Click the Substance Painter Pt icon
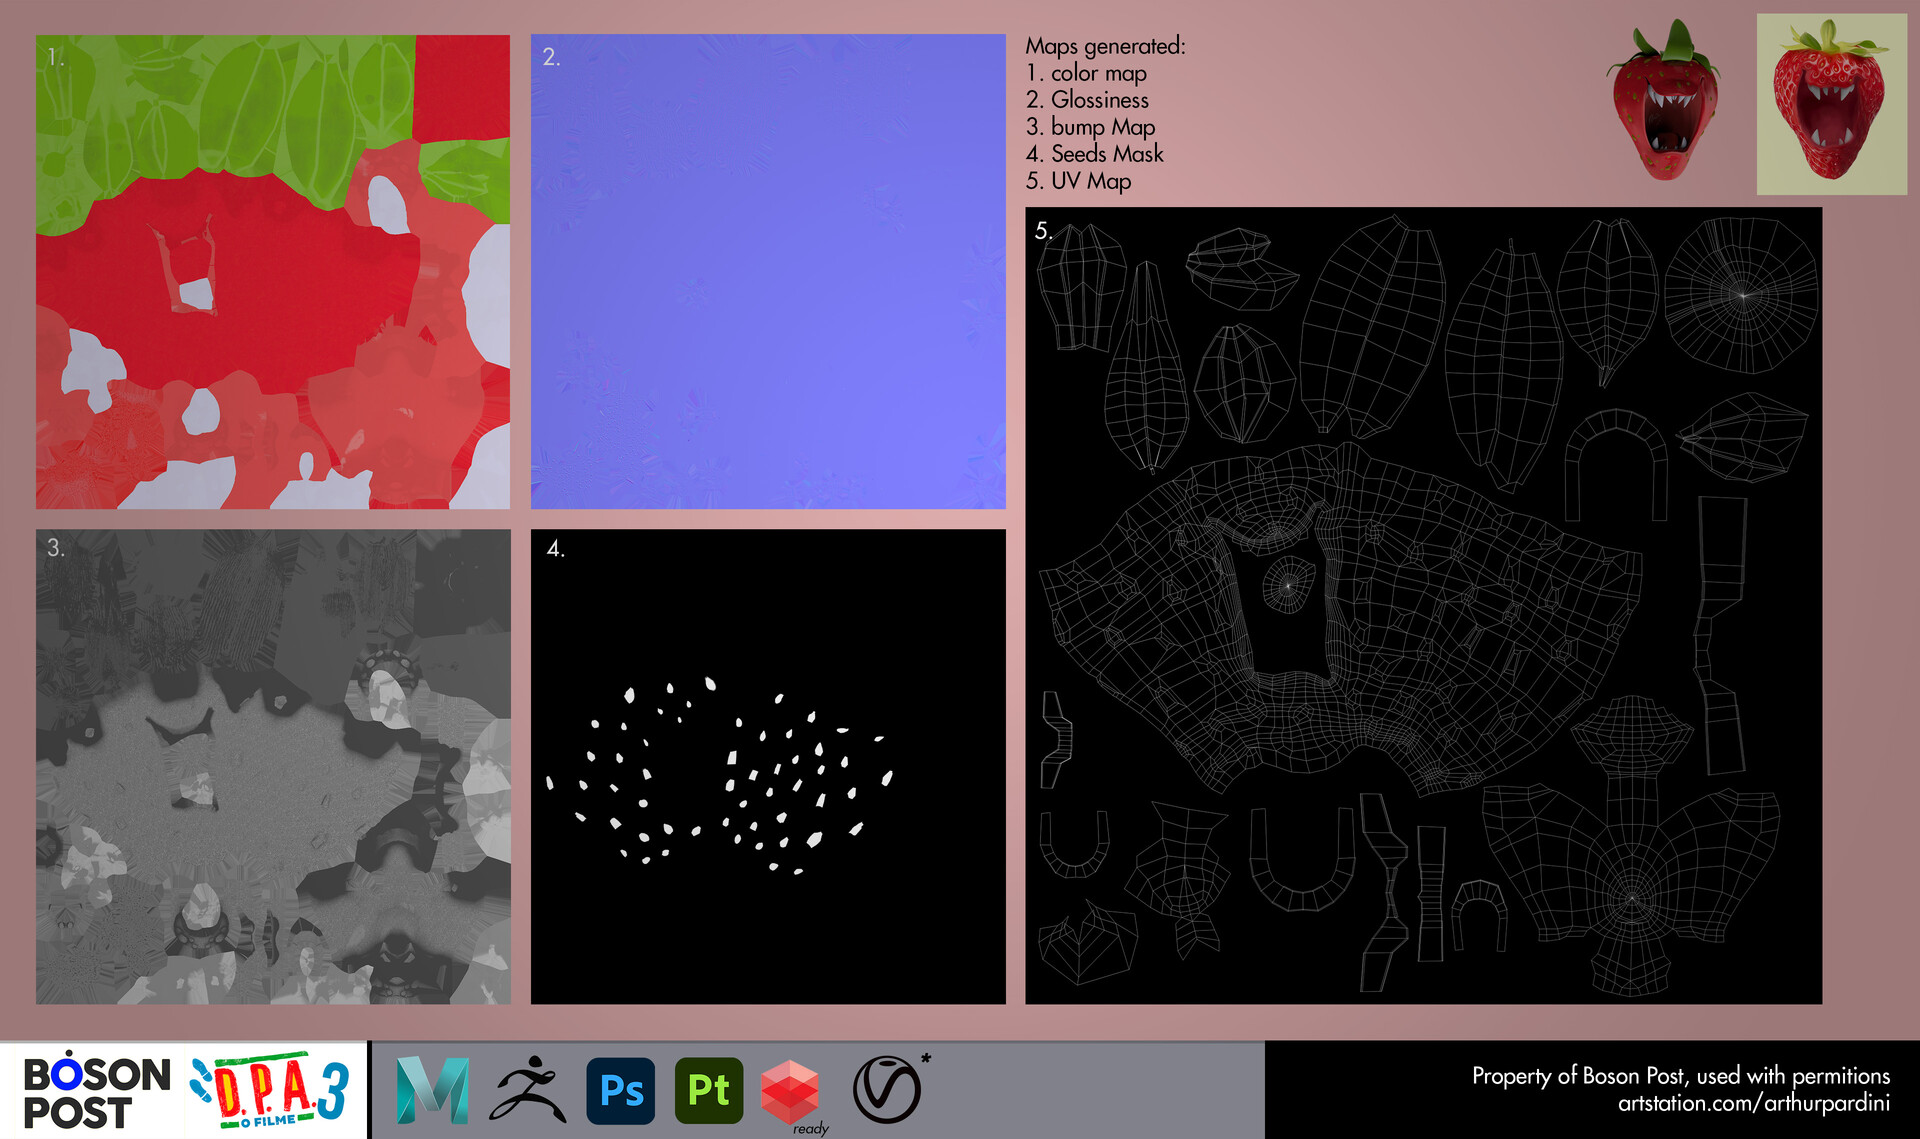The height and width of the screenshot is (1139, 1920). 709,1090
